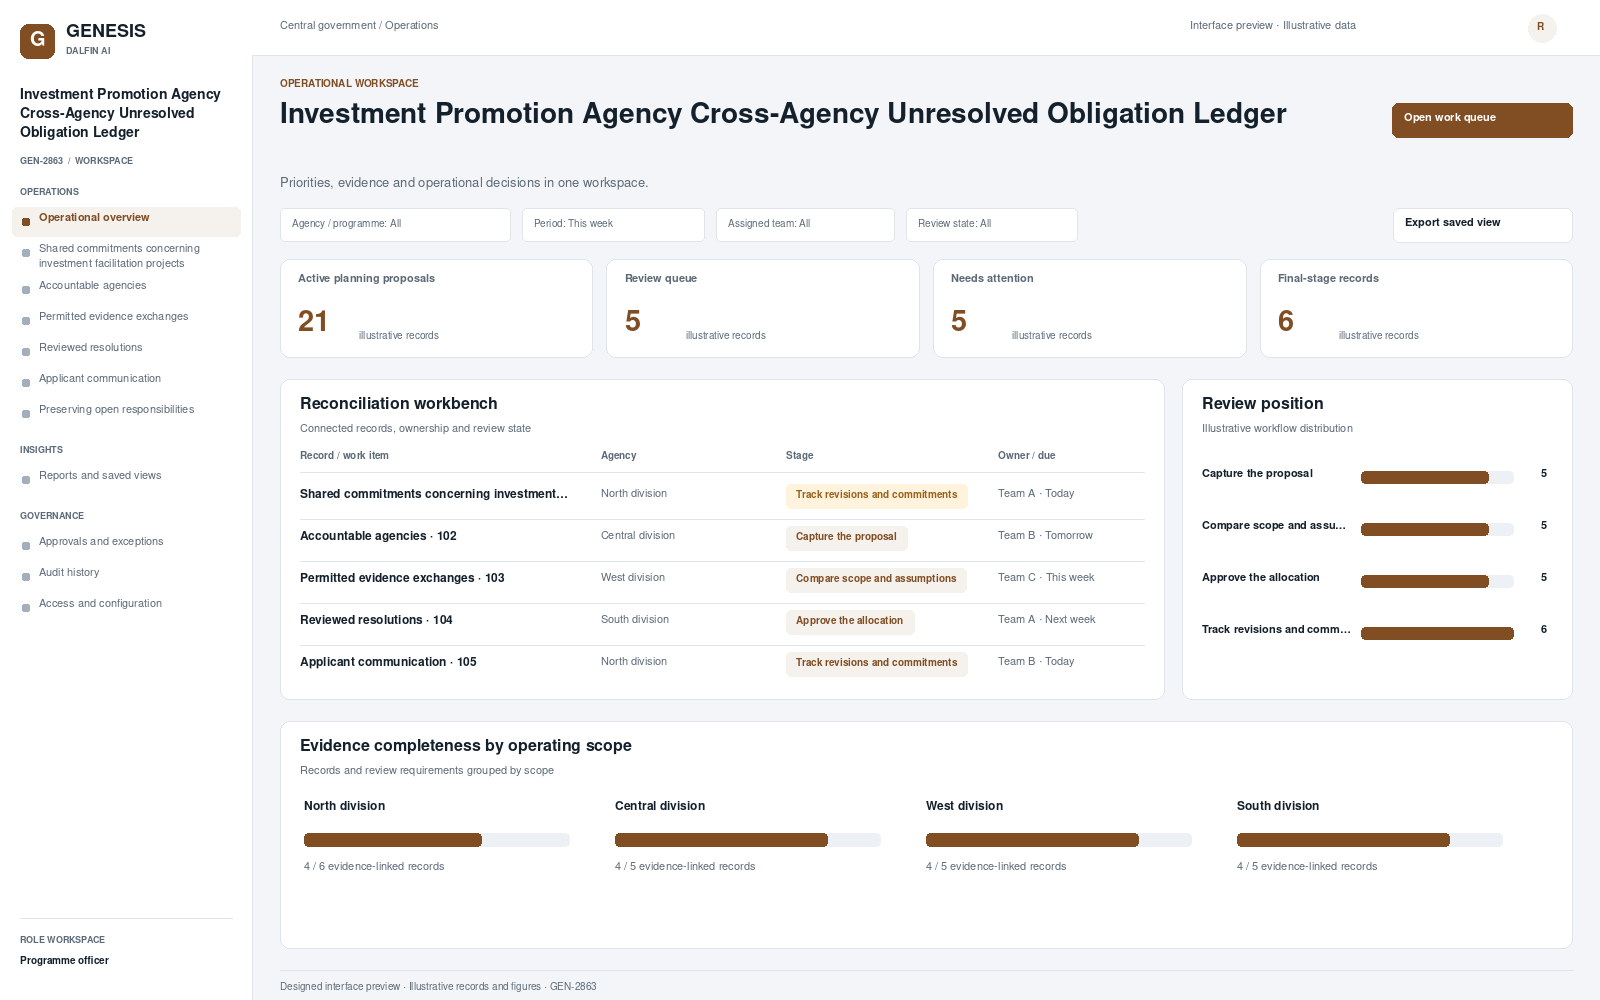This screenshot has height=1000, width=1600.
Task: Click the bullet icon beside Permitted evidence exchanges
Action: pyautogui.click(x=26, y=321)
